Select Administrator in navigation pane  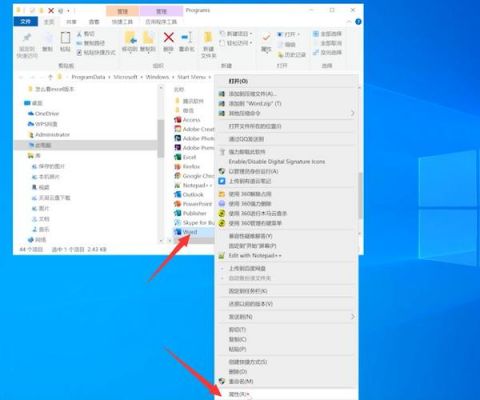49,135
